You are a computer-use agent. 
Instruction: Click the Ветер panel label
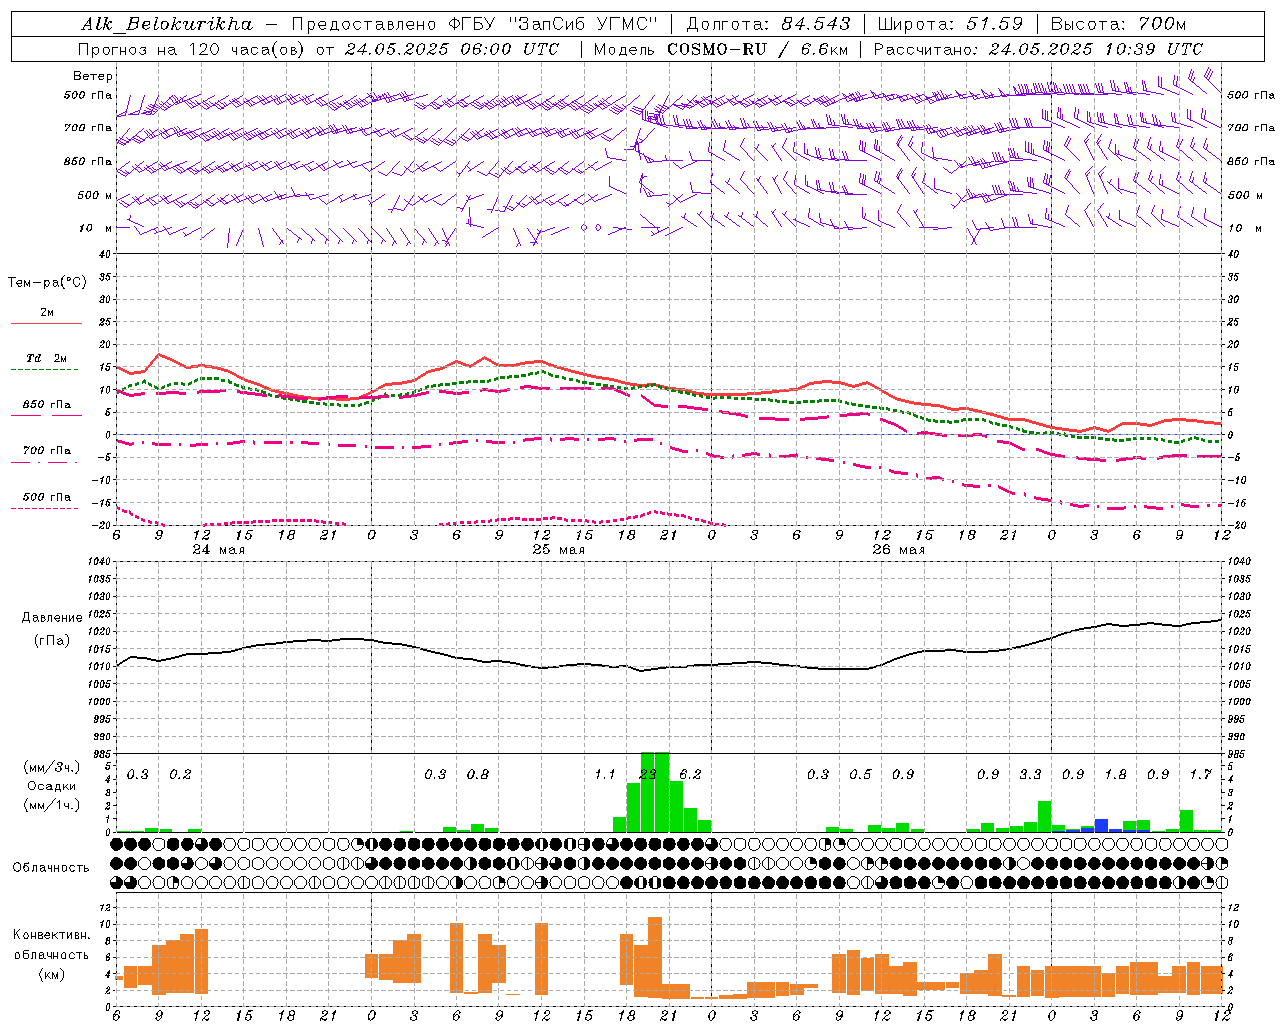(x=93, y=76)
